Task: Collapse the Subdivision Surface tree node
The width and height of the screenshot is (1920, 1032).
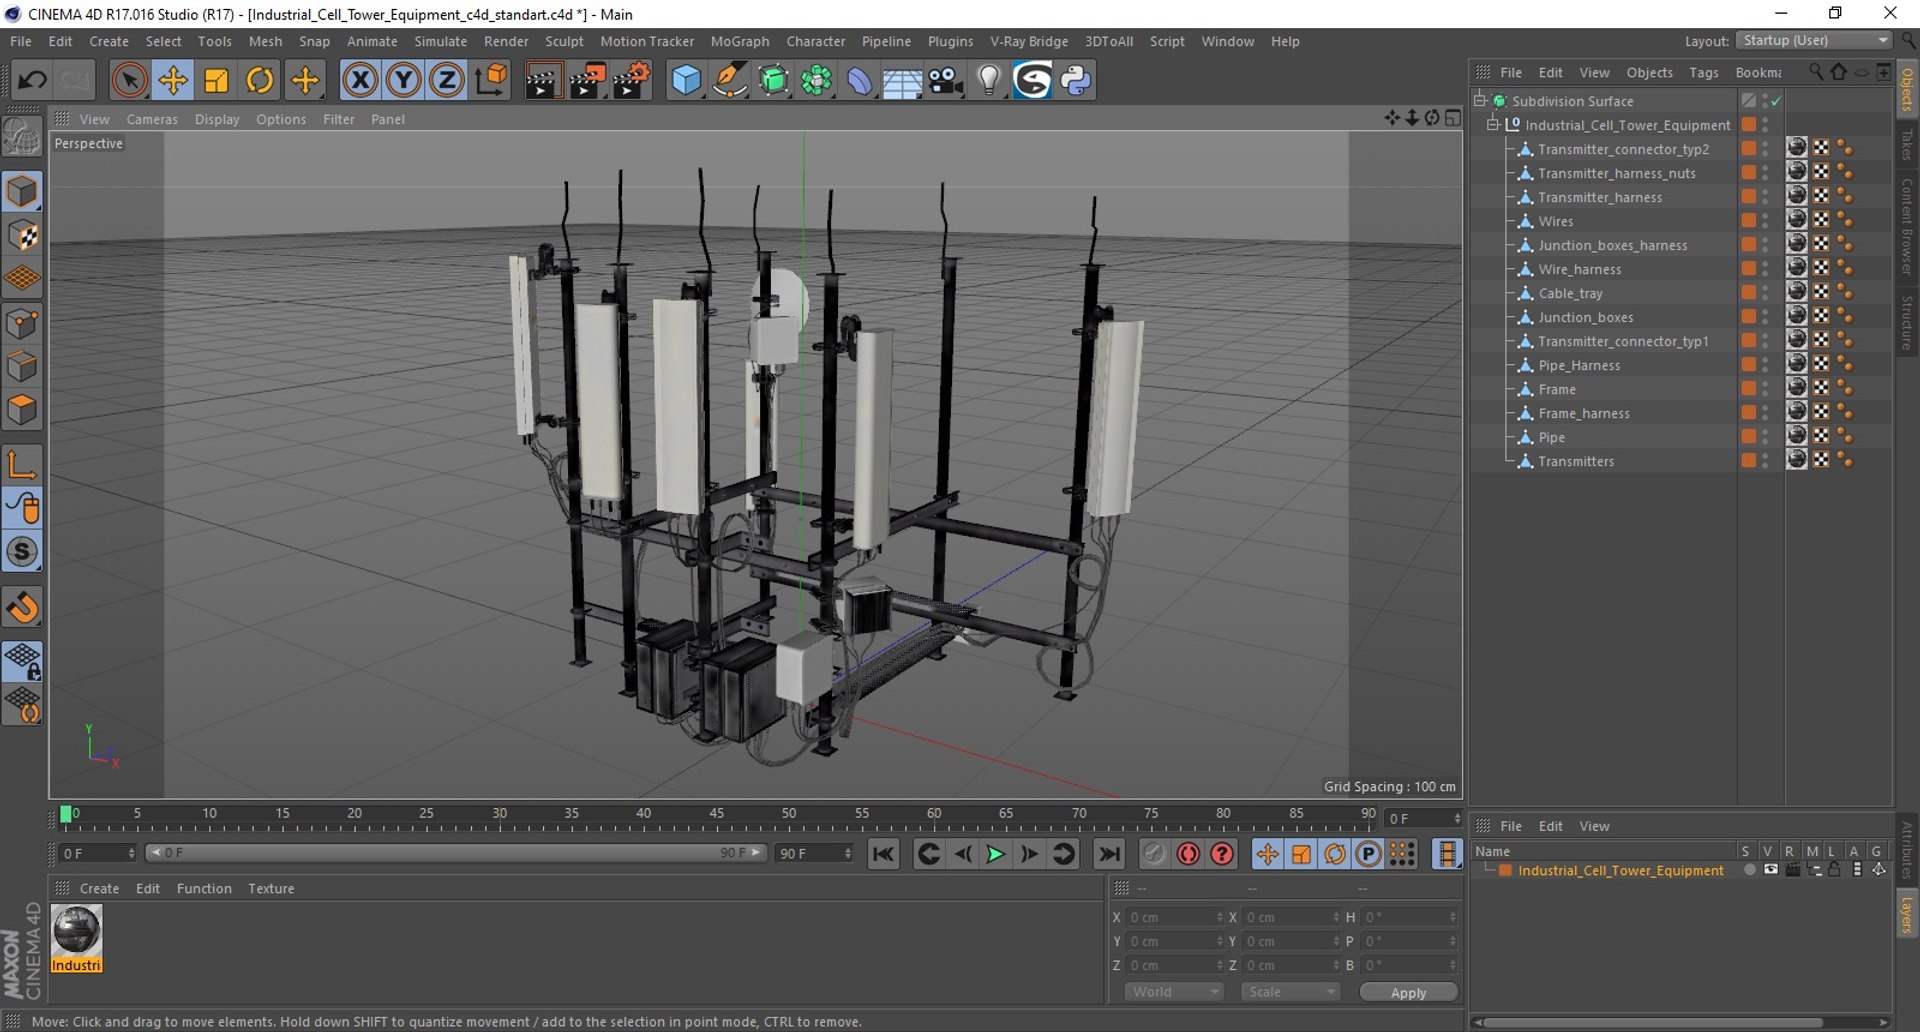Action: (x=1480, y=100)
